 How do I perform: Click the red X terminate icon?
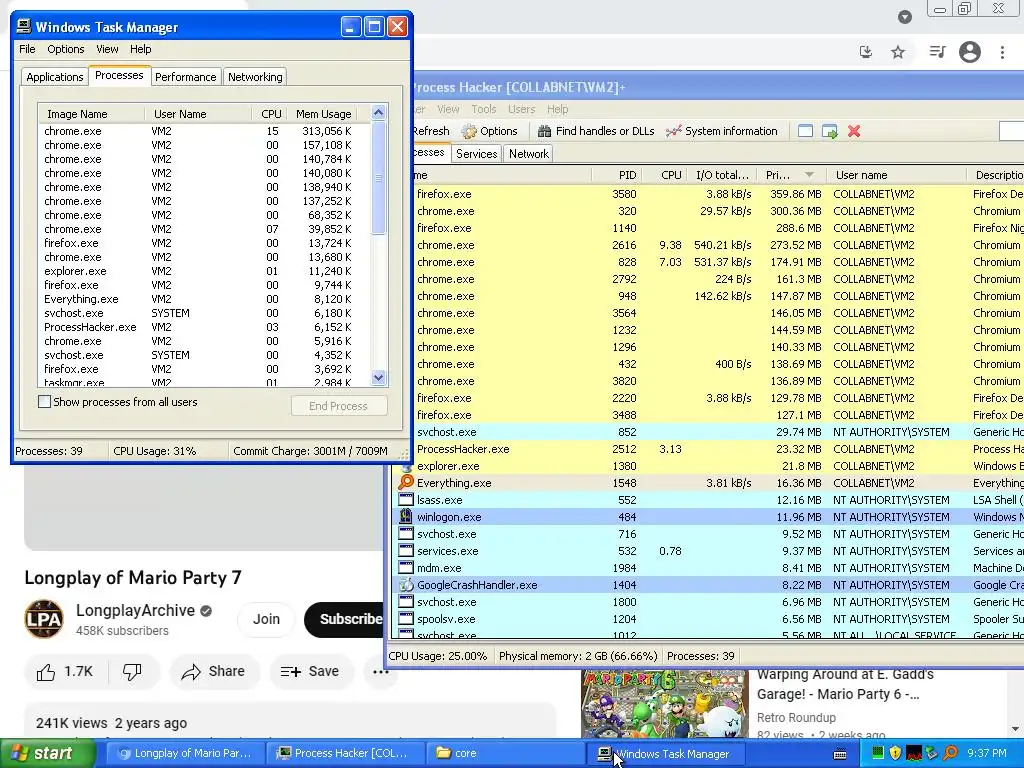pyautogui.click(x=854, y=131)
